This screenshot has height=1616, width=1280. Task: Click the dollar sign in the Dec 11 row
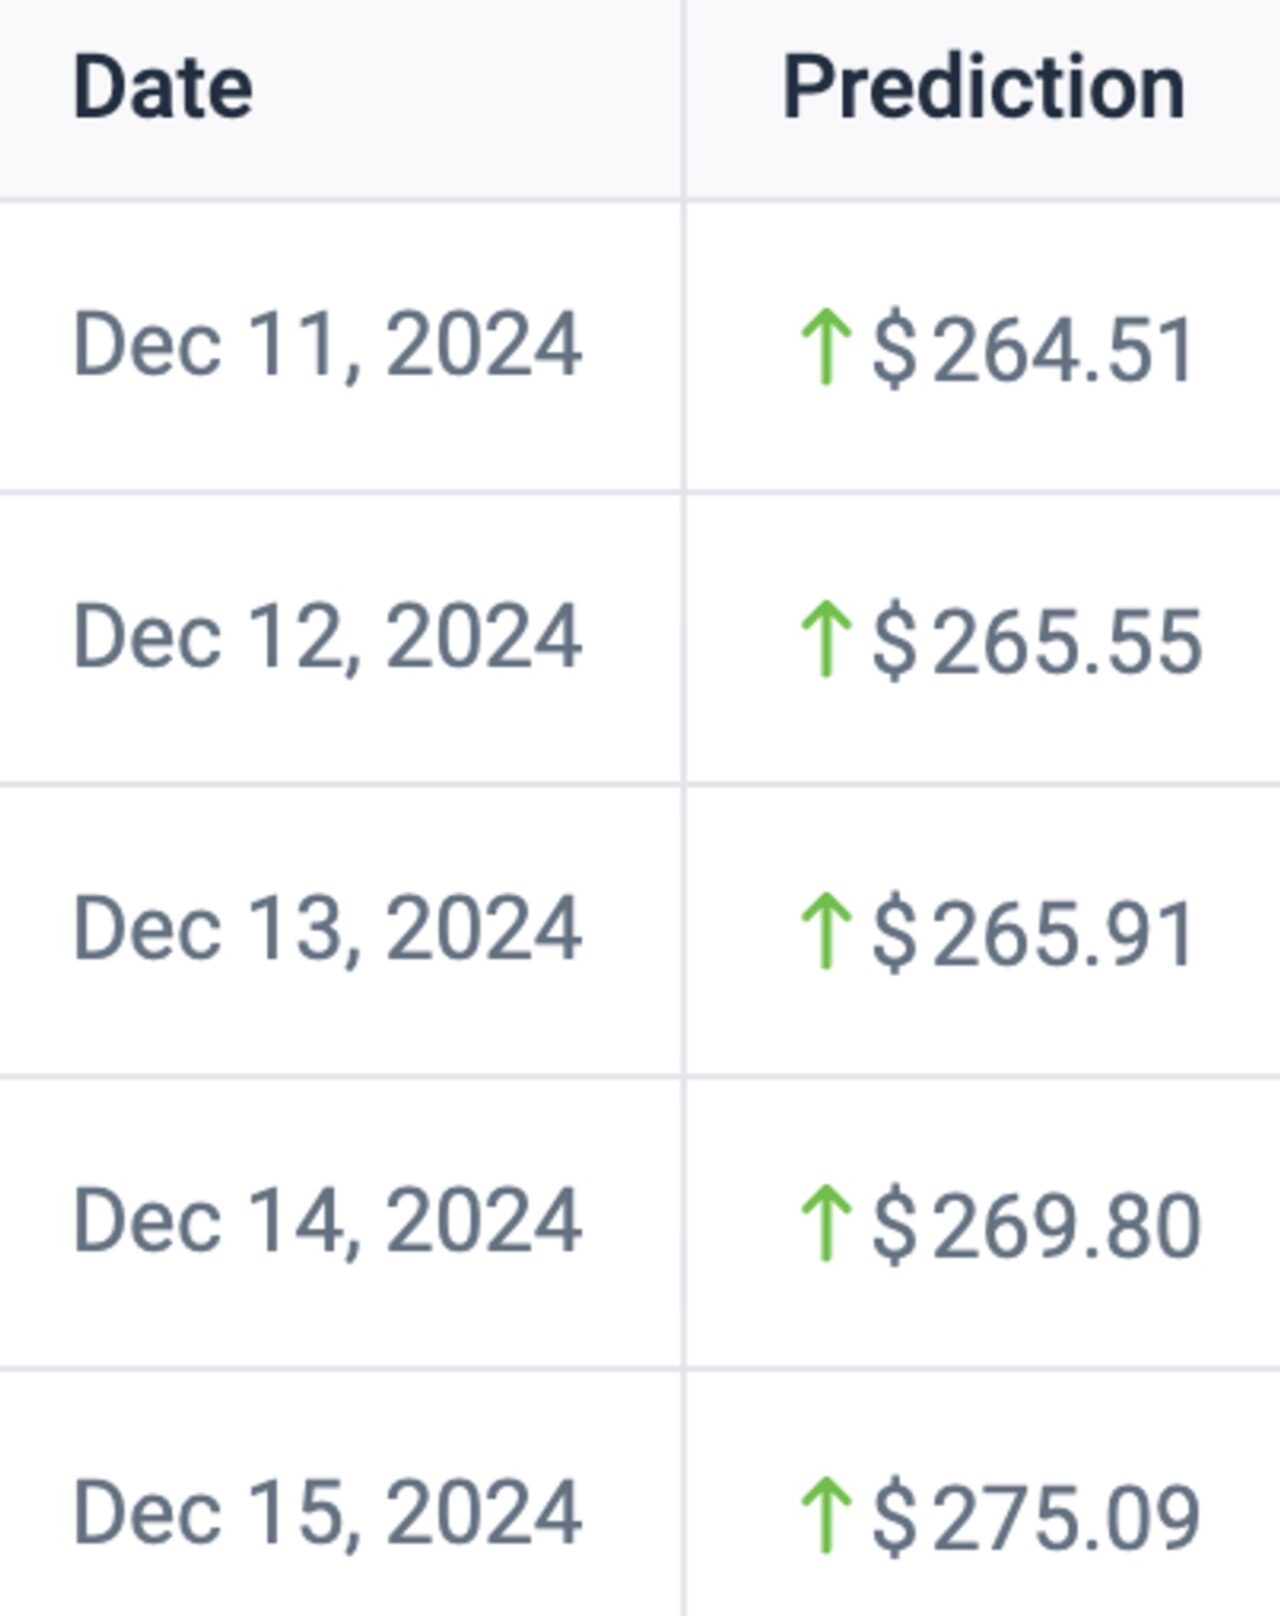coord(894,349)
